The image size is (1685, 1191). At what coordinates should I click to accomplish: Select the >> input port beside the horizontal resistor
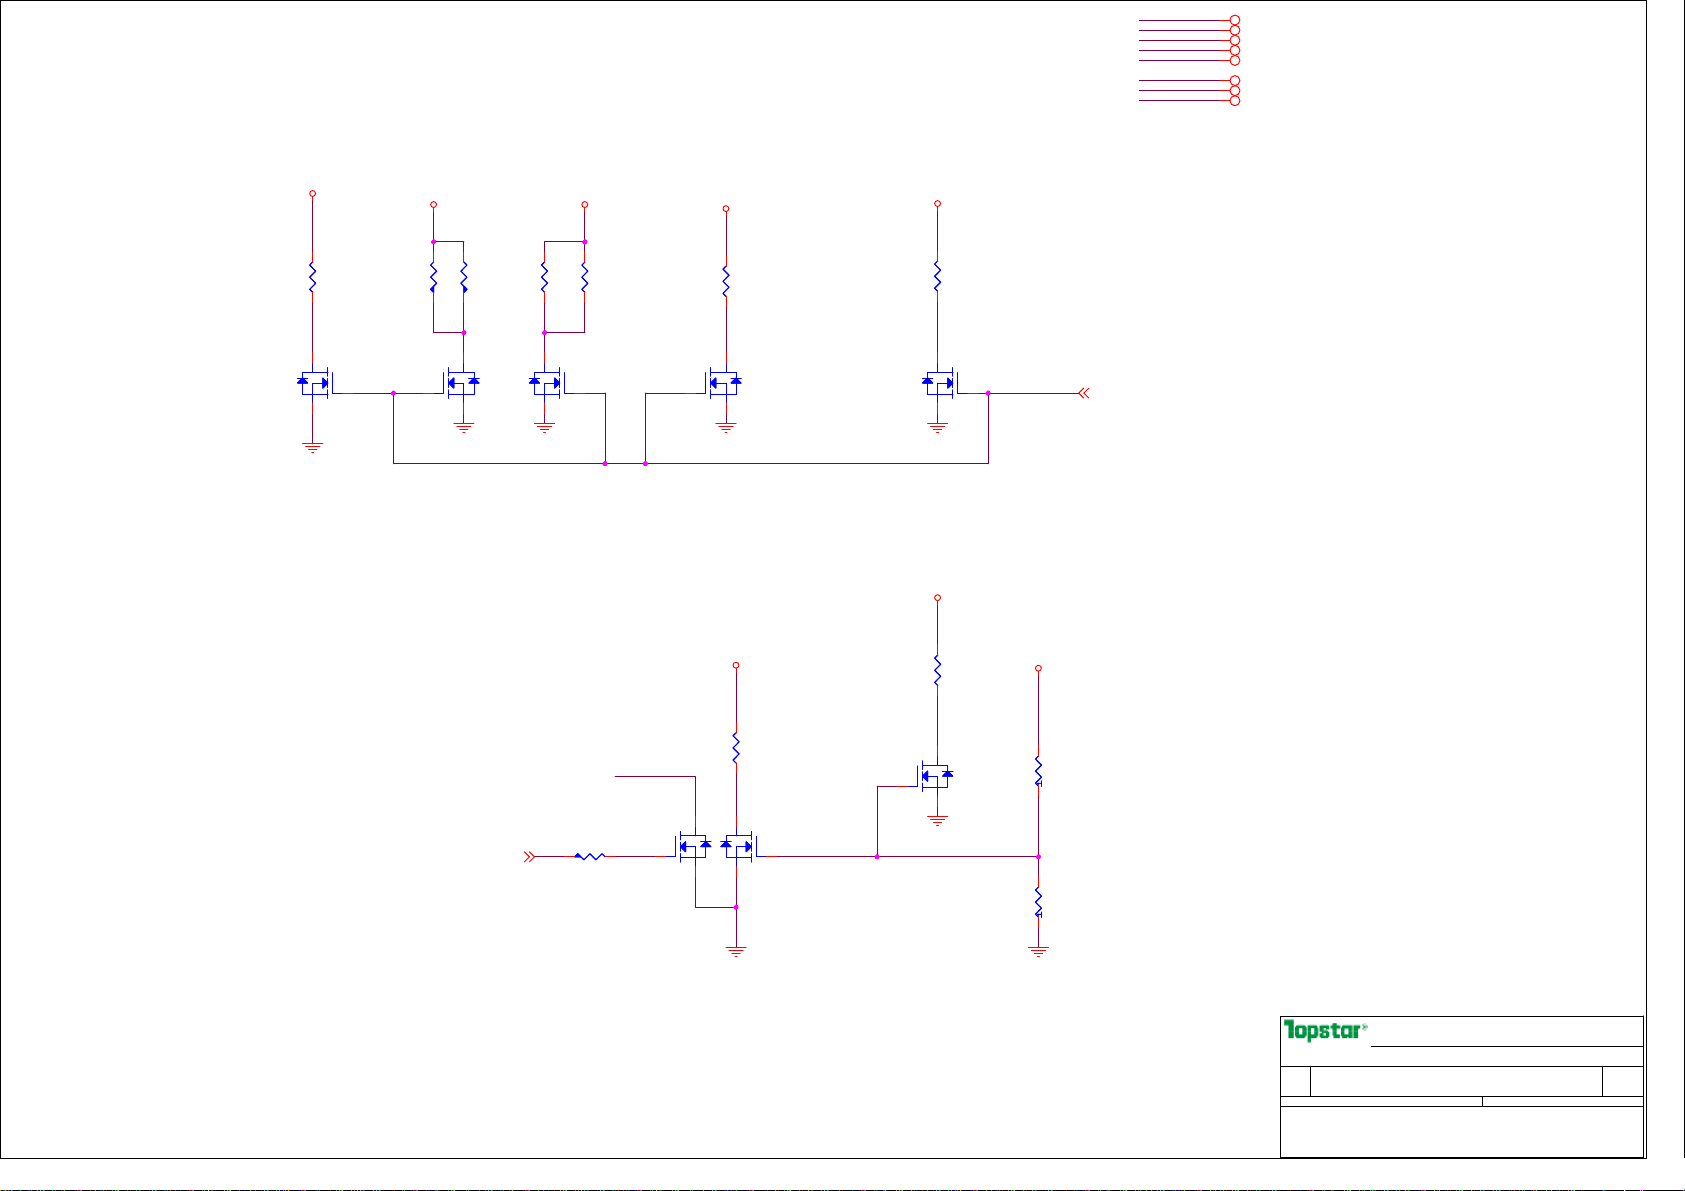coord(530,856)
